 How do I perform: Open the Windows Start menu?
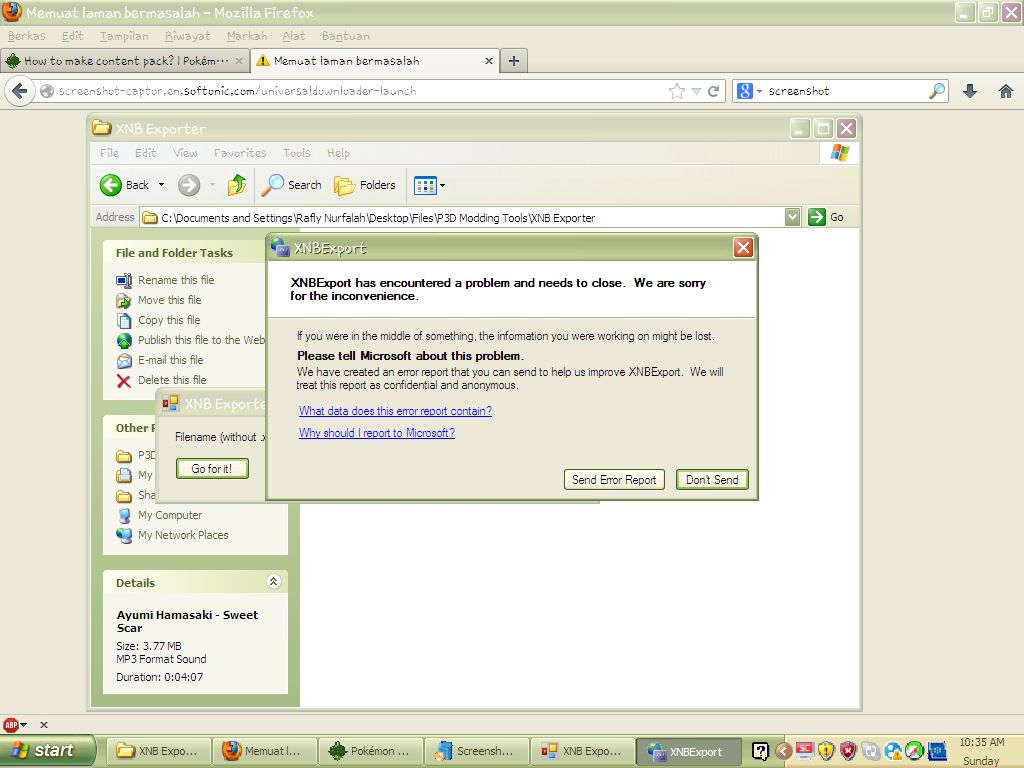(47, 751)
